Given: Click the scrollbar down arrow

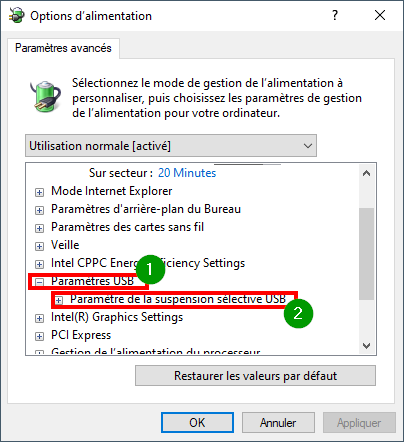Looking at the screenshot, I should pos(366,346).
